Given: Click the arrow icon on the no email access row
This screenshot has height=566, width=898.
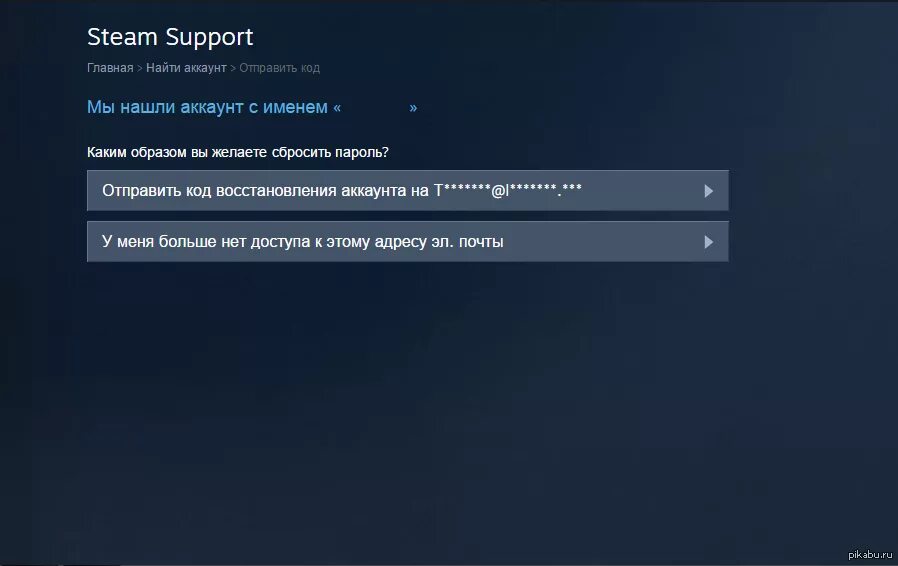Looking at the screenshot, I should (708, 242).
